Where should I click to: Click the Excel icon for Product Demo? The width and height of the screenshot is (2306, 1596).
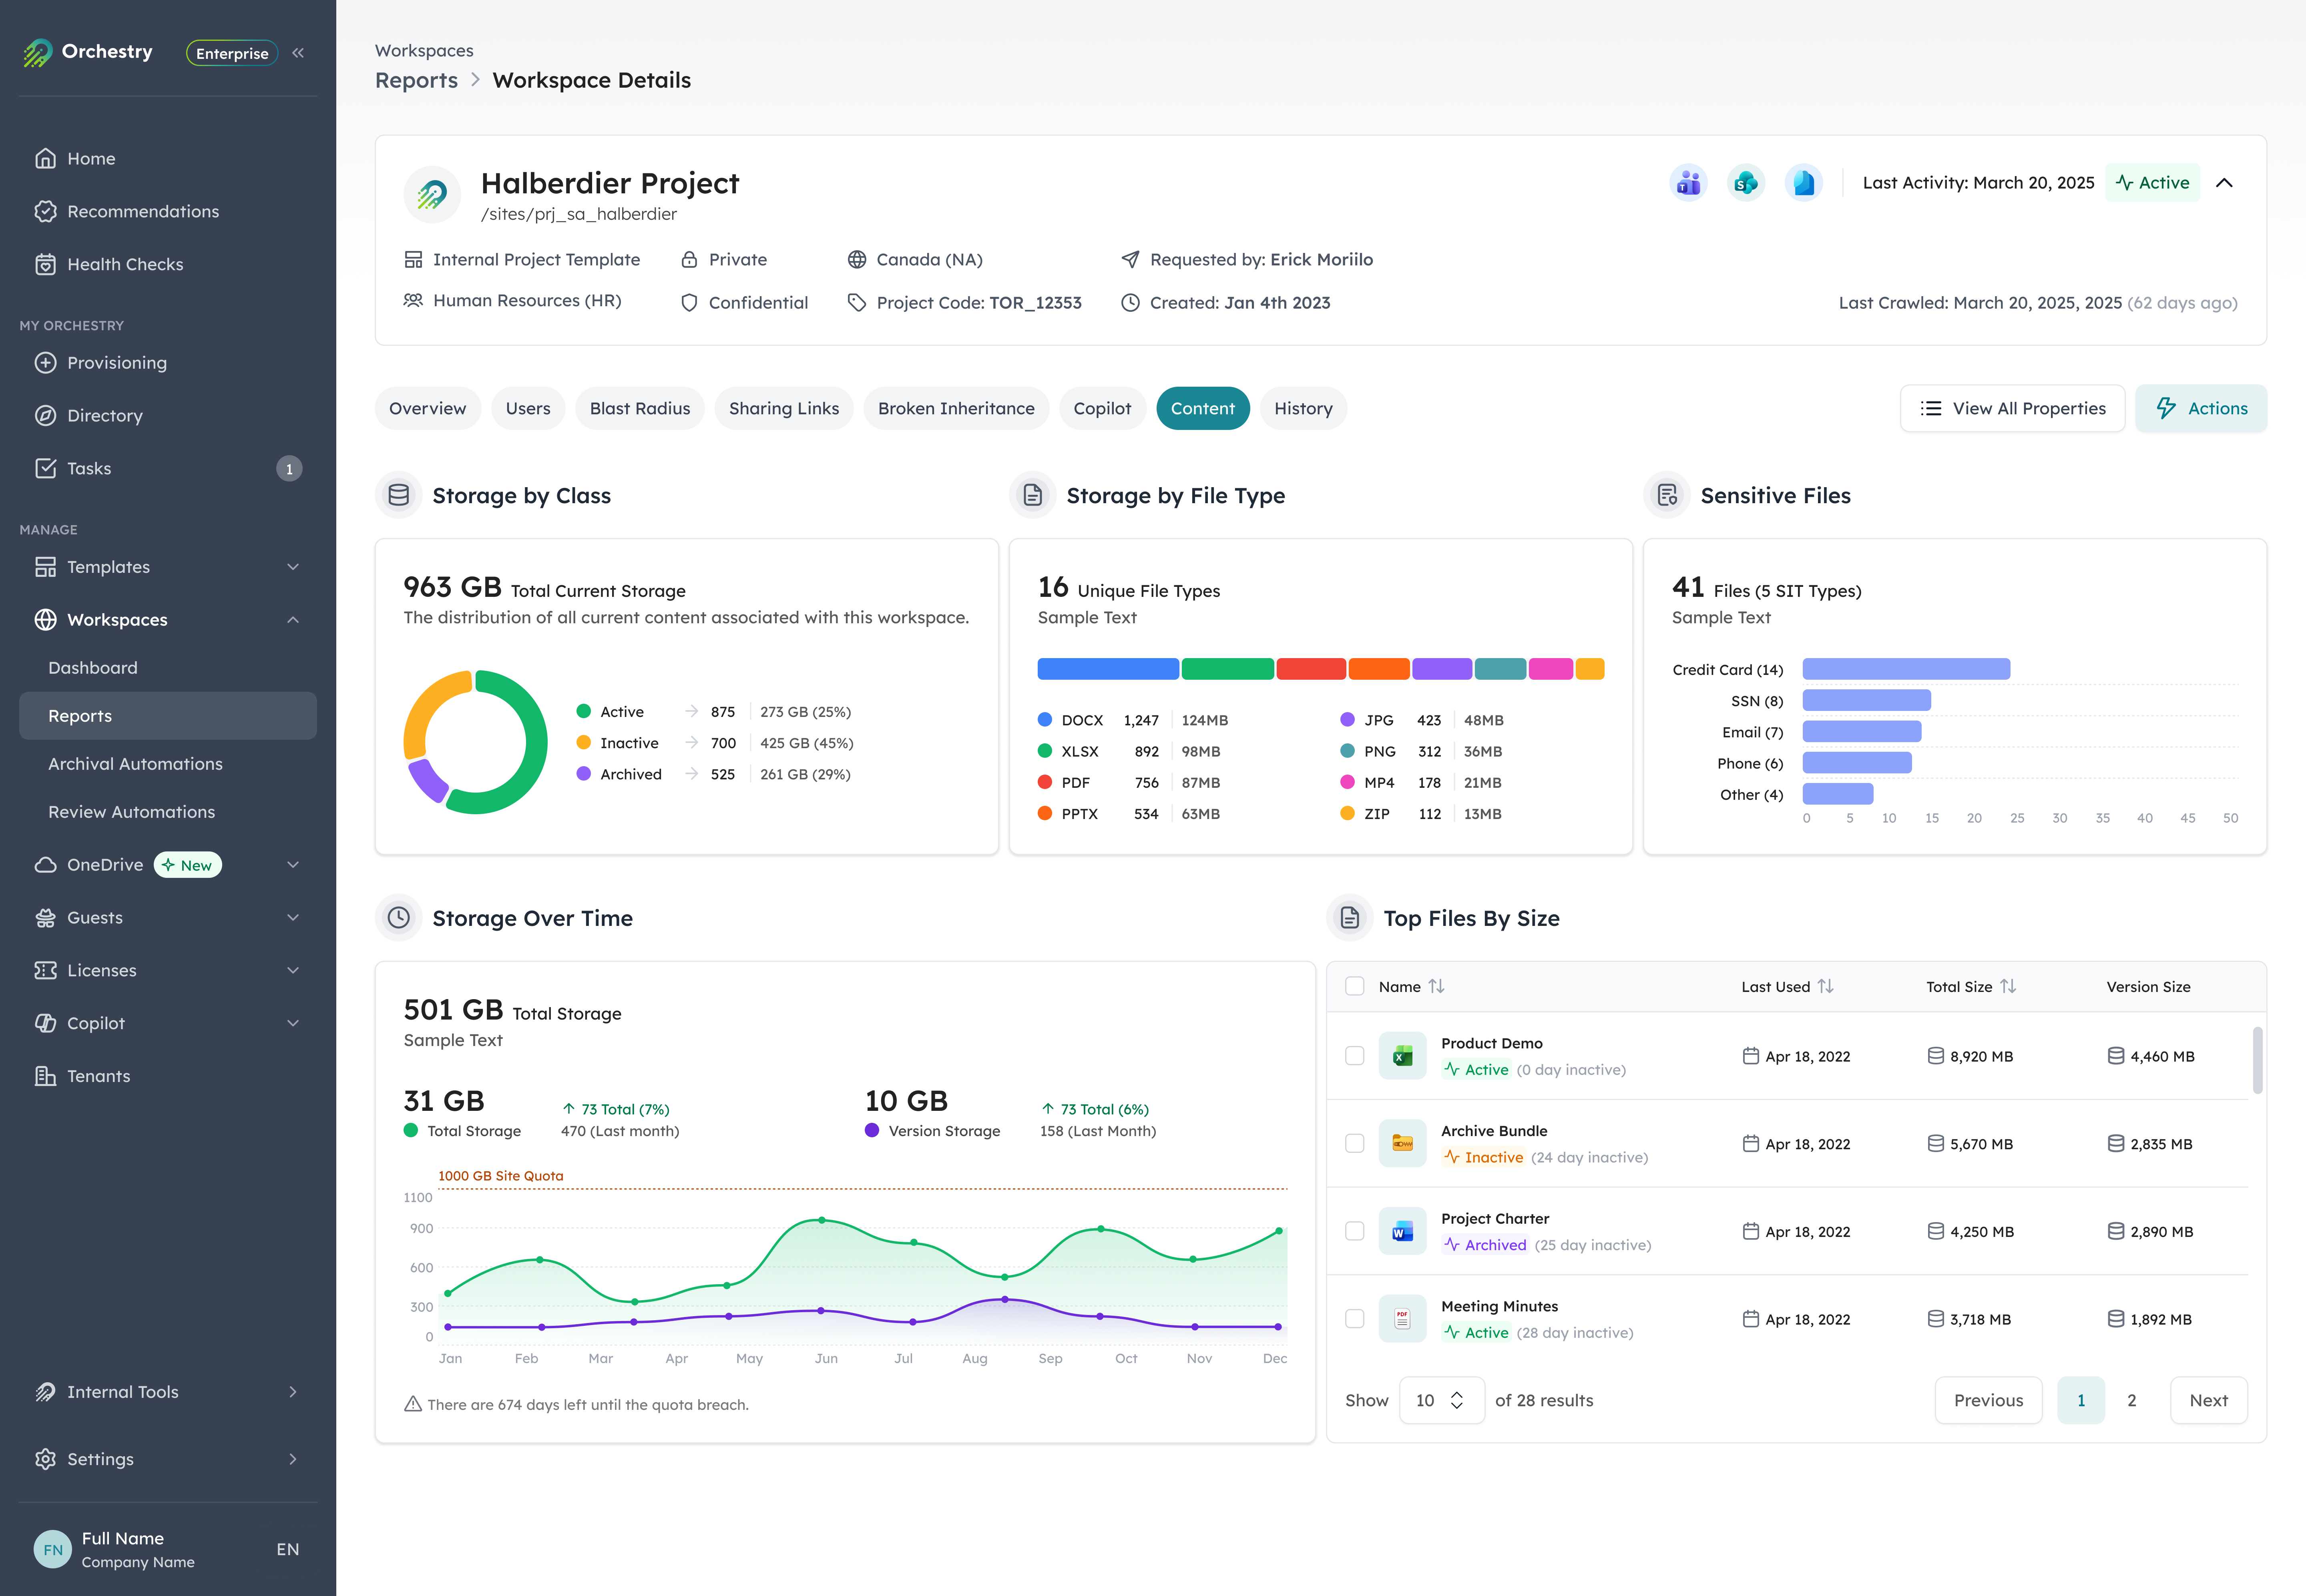pos(1402,1056)
